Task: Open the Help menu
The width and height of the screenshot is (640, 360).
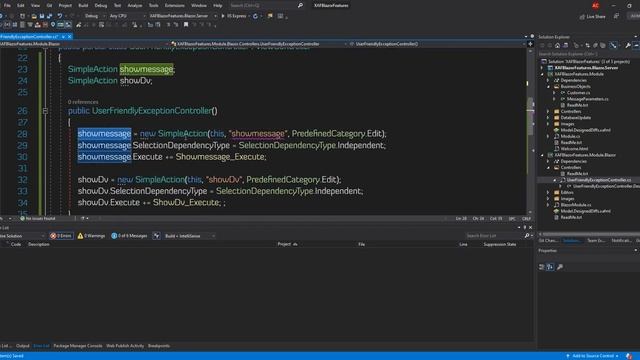Action: pyautogui.click(x=218, y=5)
